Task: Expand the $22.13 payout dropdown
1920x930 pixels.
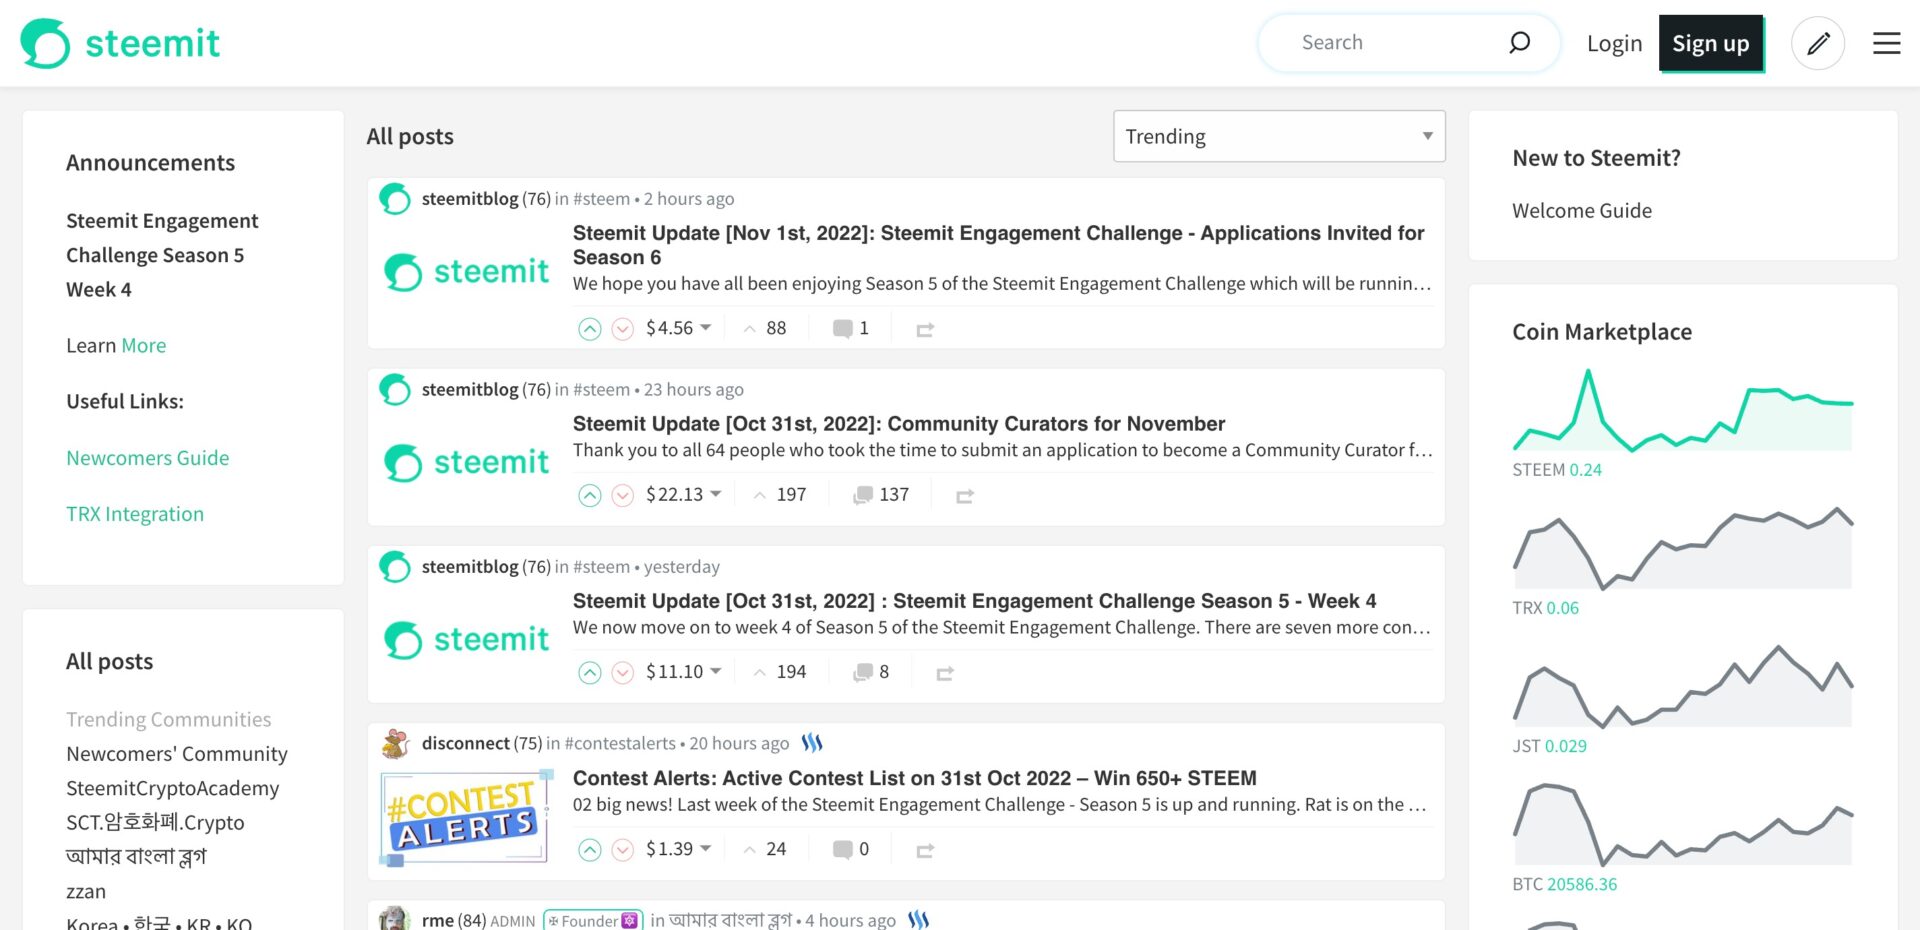Action: point(716,494)
